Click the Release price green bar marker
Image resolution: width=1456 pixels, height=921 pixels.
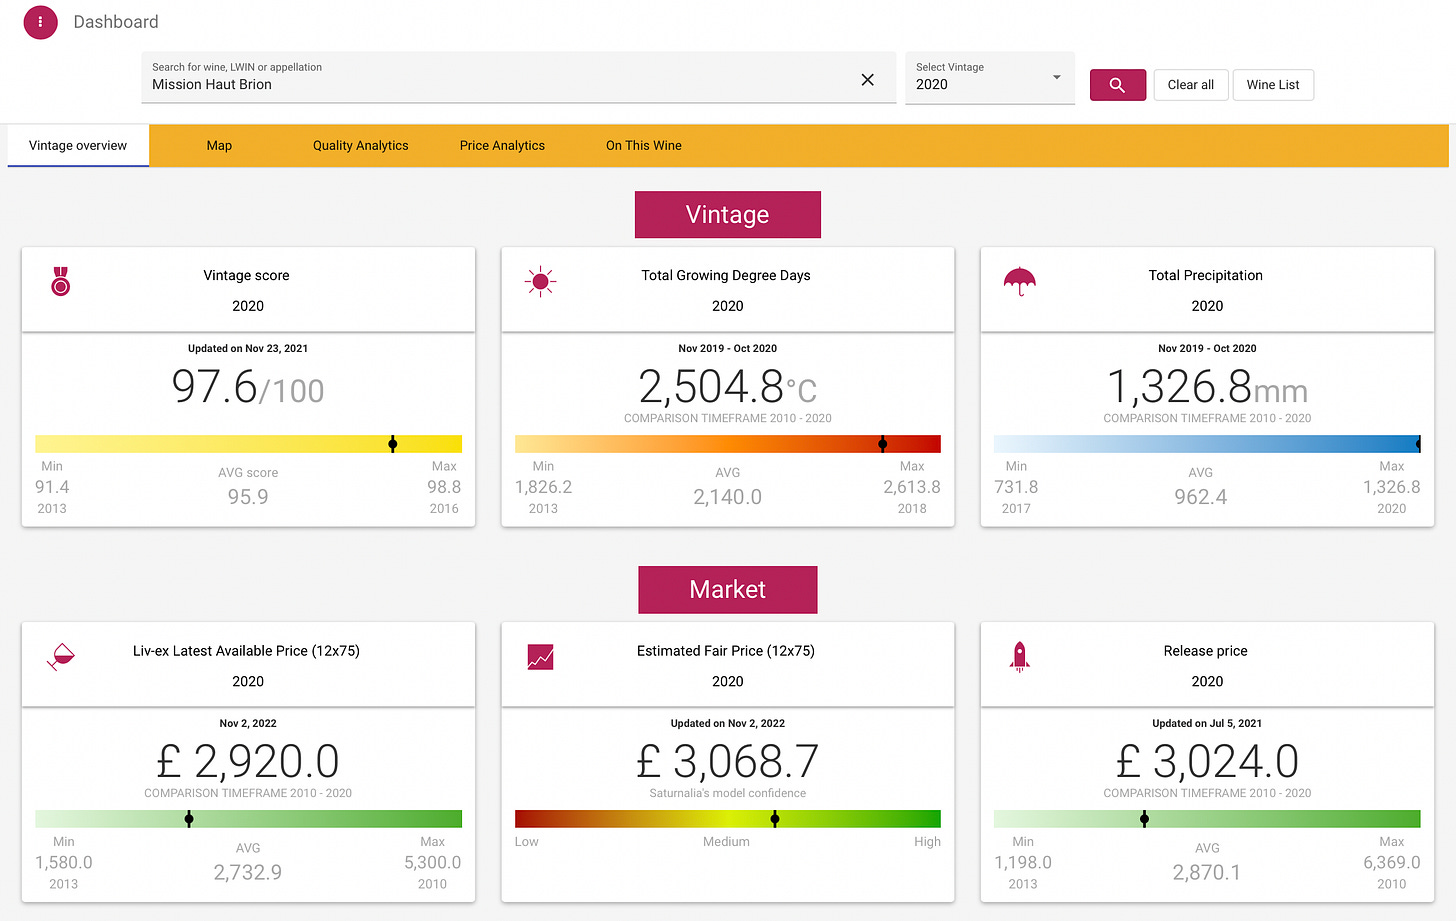1144,819
